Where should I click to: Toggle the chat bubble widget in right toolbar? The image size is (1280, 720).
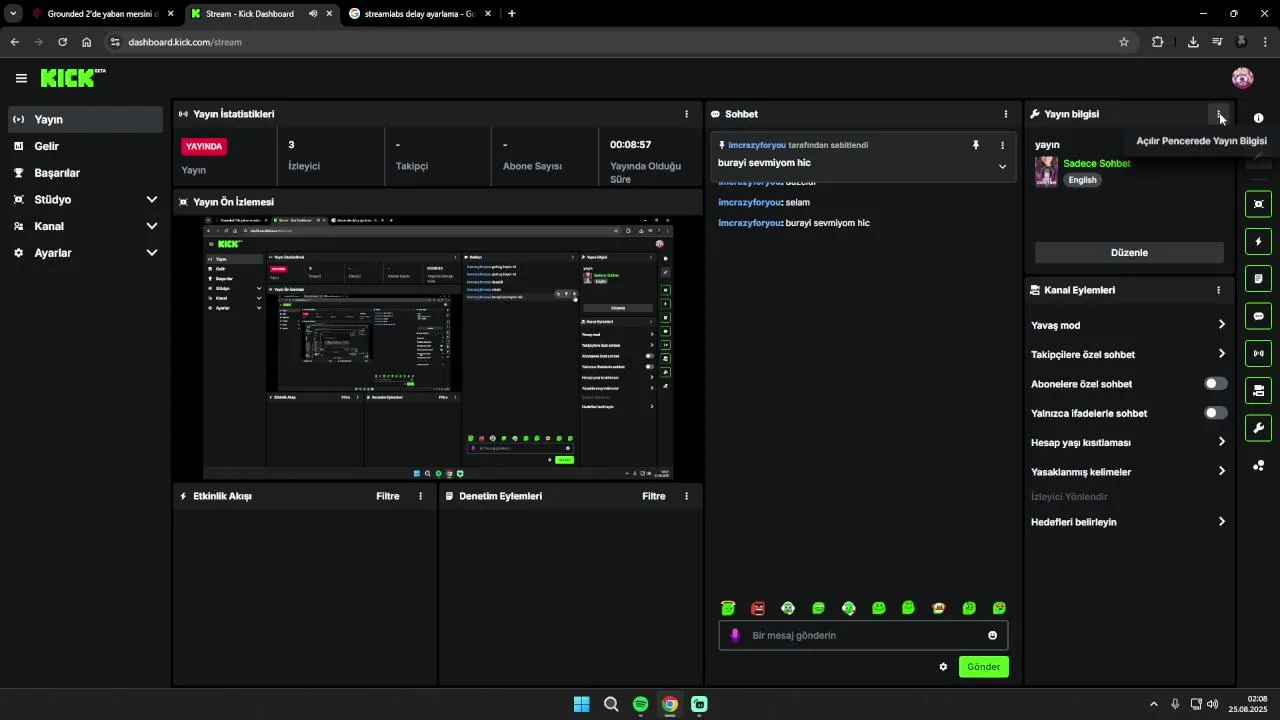(1258, 316)
